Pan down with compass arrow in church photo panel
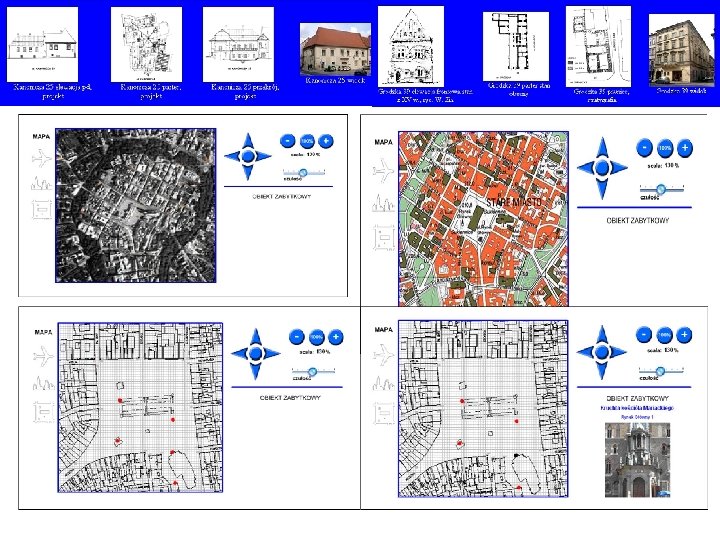This screenshot has height=540, width=720. pyautogui.click(x=602, y=370)
